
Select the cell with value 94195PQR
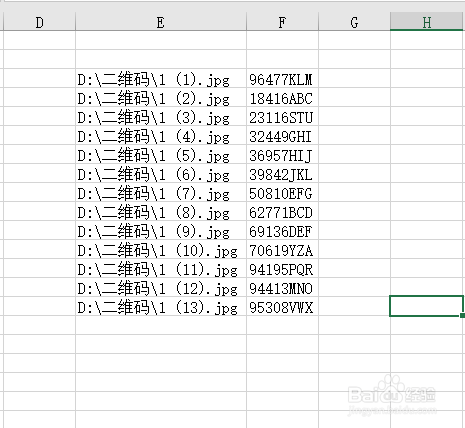(x=282, y=268)
